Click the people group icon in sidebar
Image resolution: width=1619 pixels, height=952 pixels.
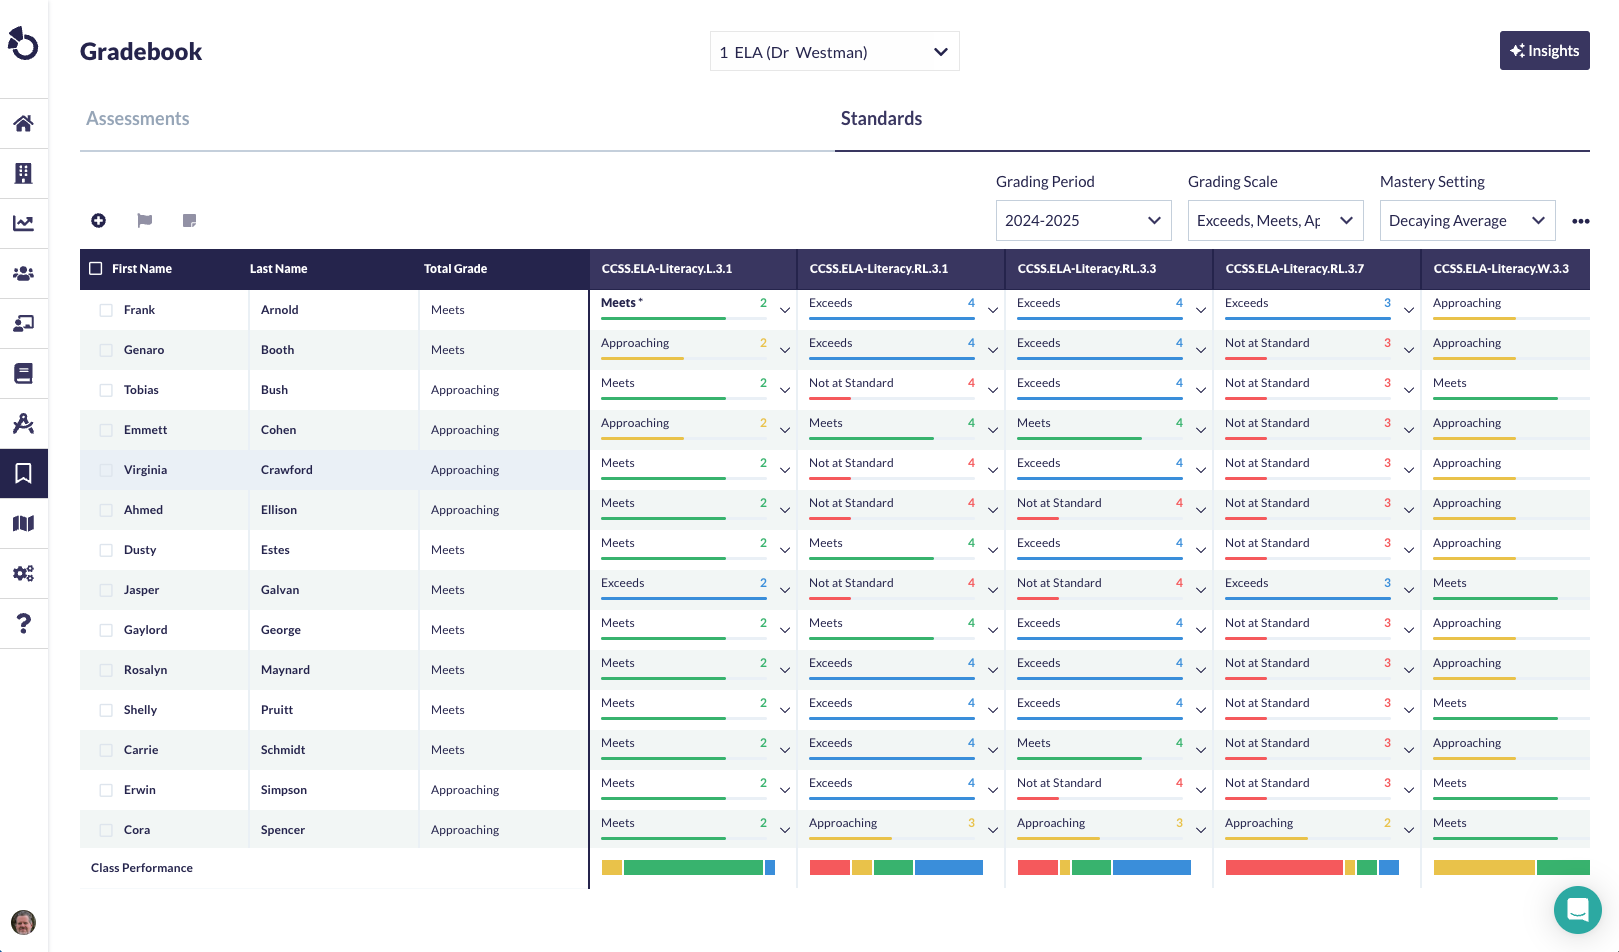coord(23,273)
